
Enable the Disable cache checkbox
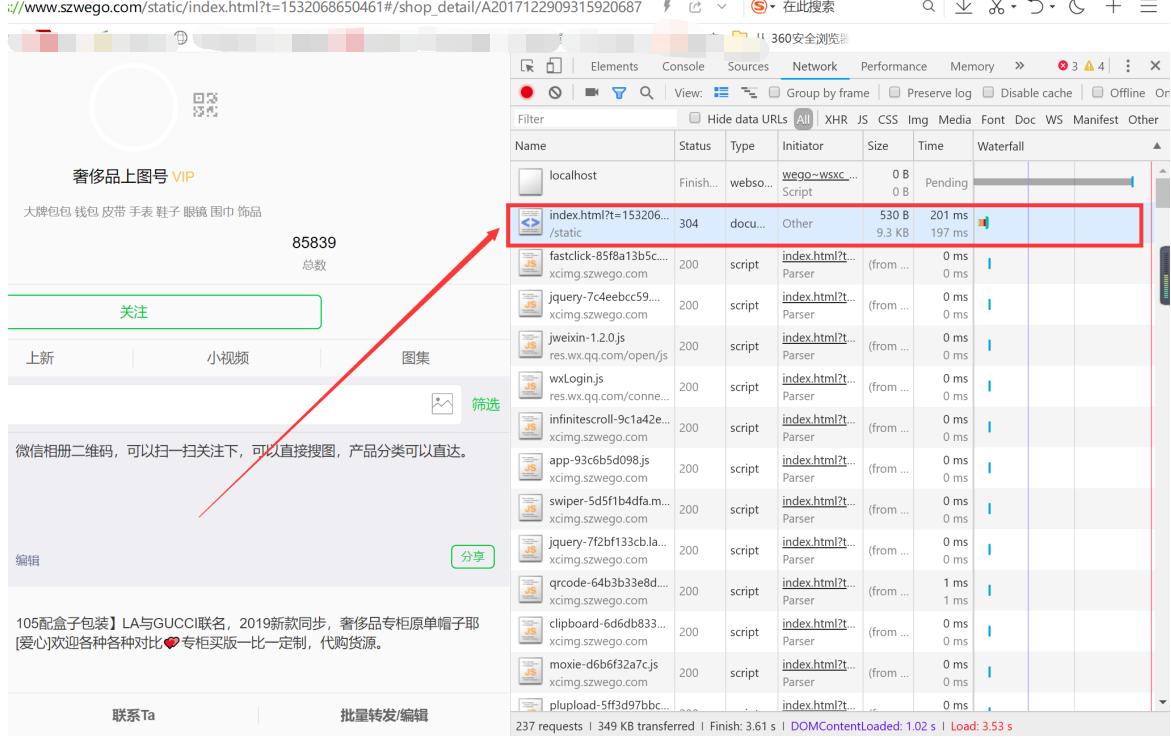click(x=988, y=93)
